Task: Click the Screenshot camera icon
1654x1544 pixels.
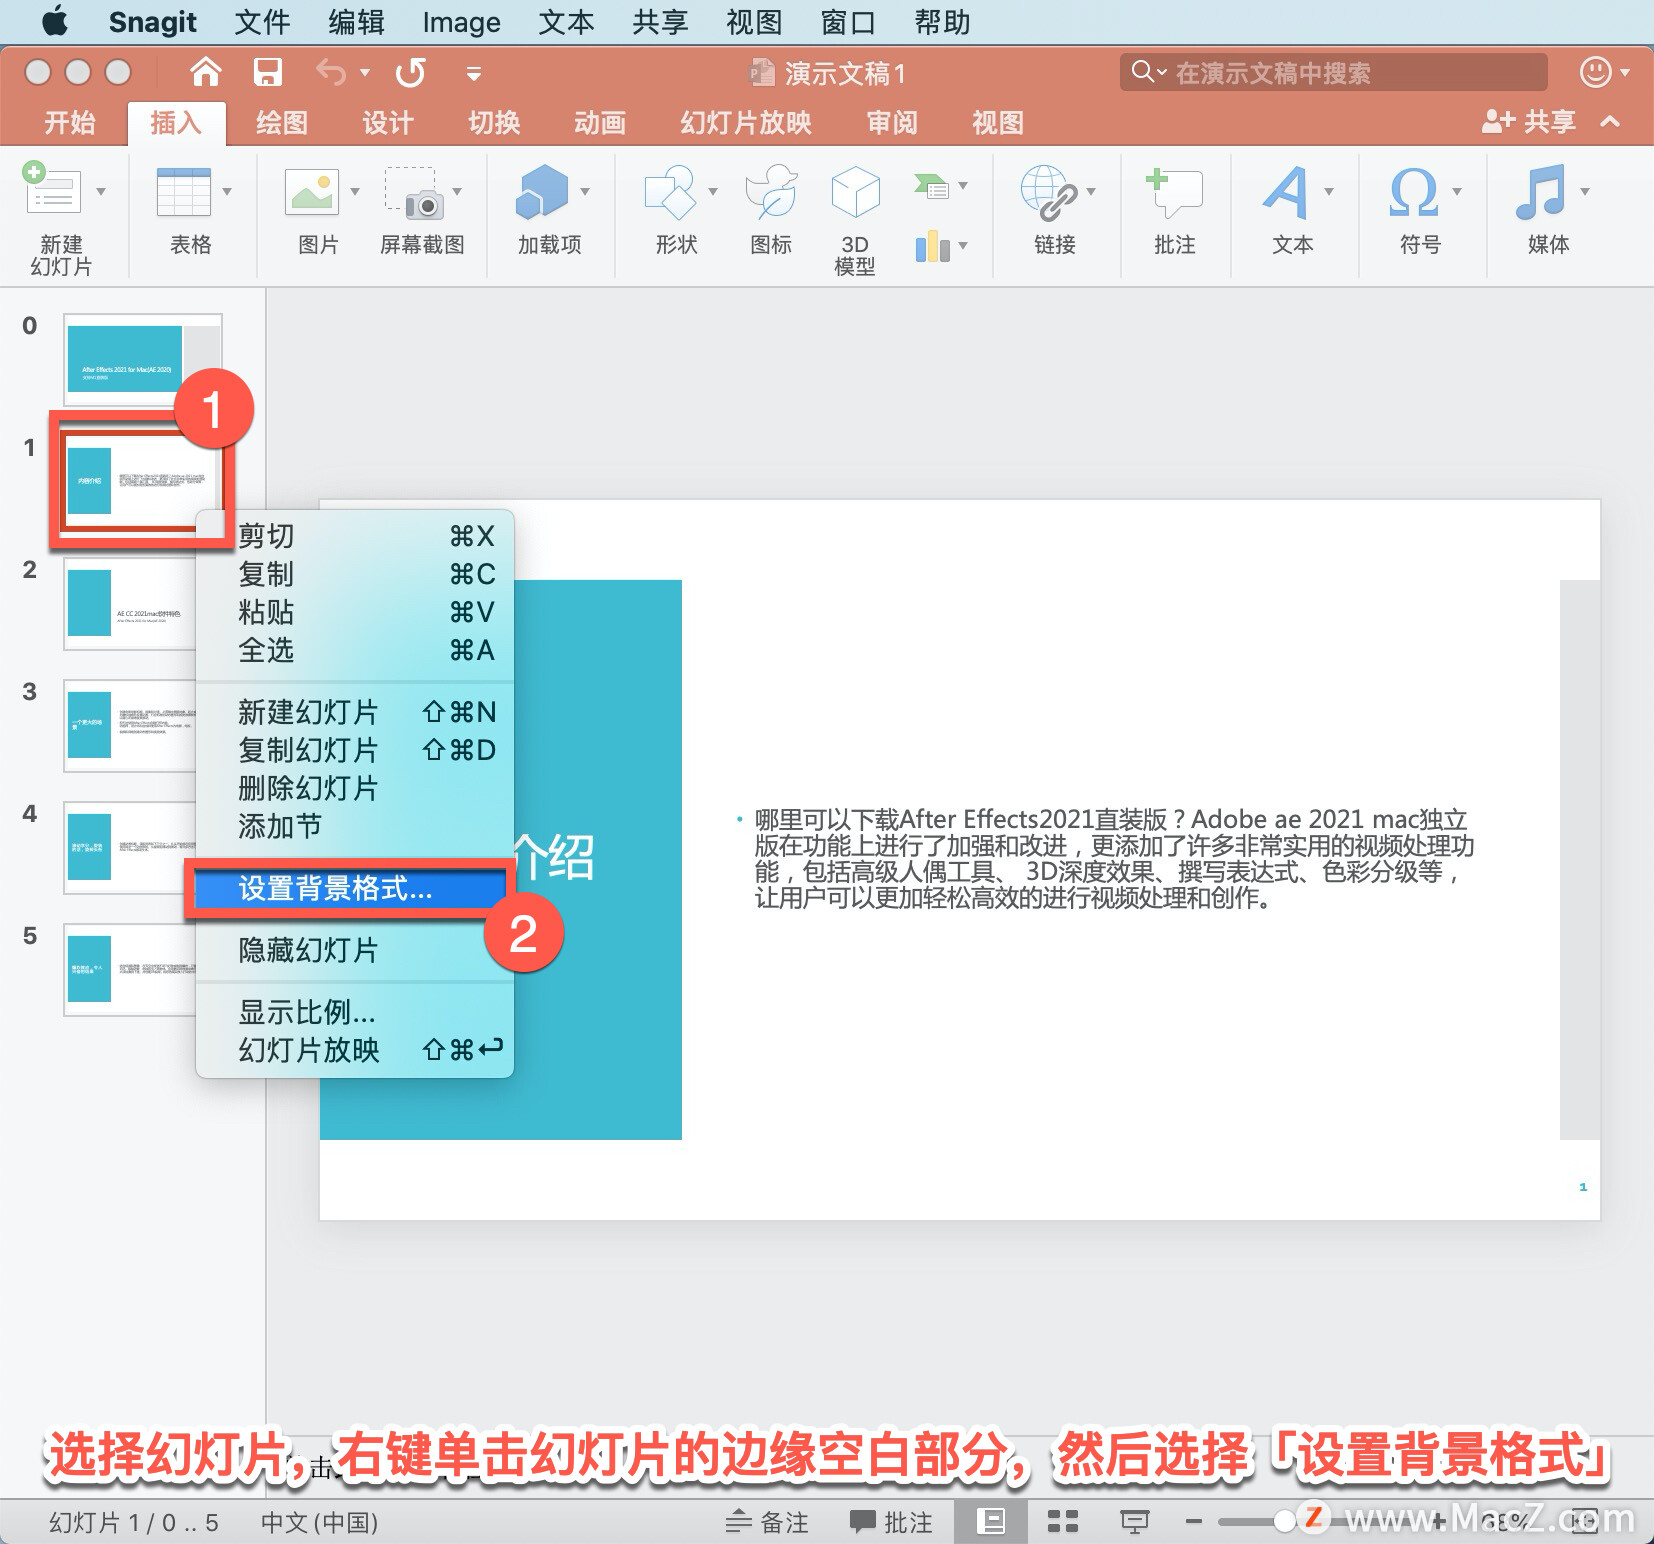Action: 414,192
